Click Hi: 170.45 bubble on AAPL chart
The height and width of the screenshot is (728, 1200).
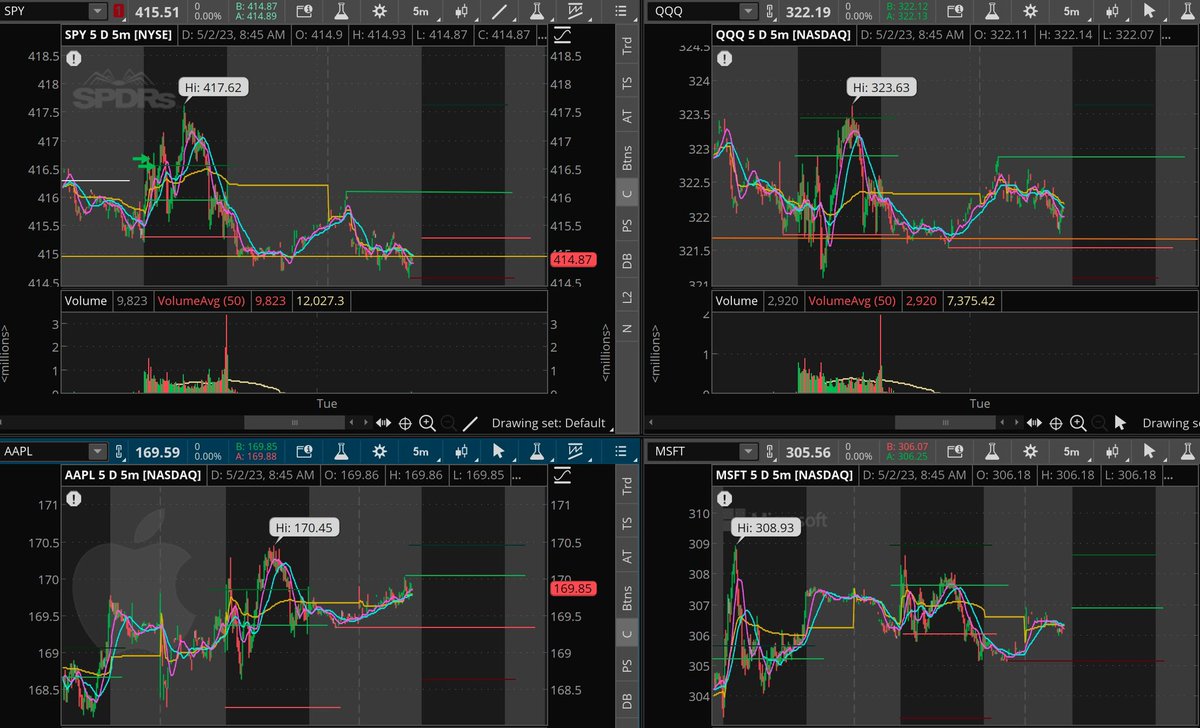click(306, 526)
